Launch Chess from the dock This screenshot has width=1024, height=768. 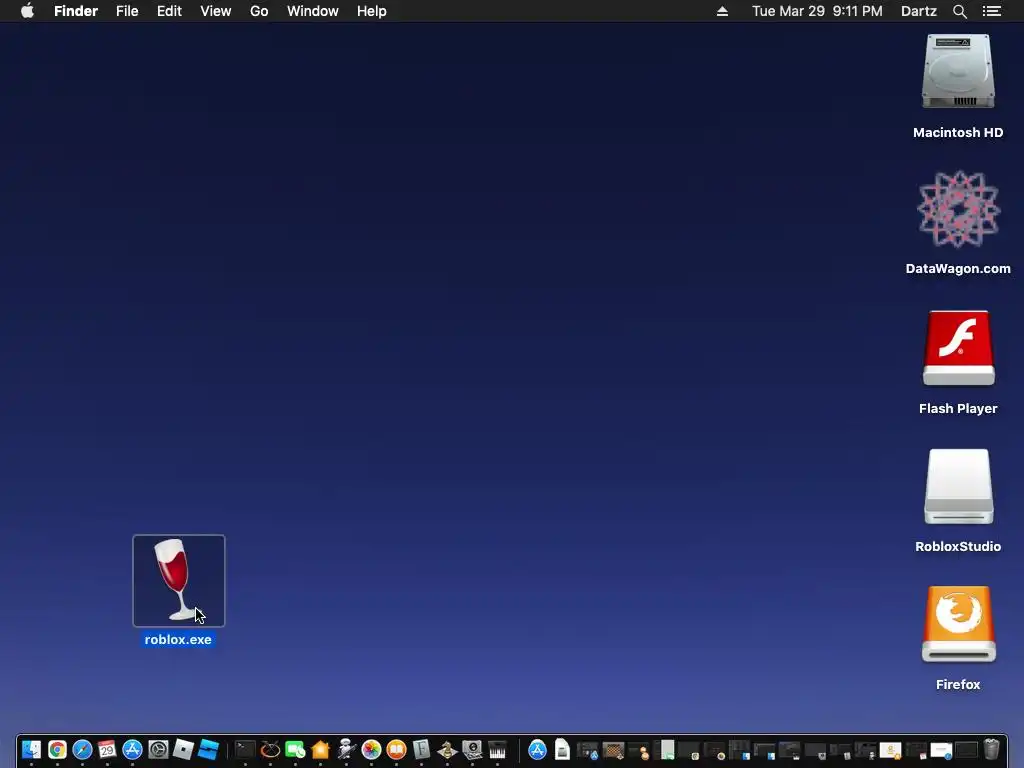[x=447, y=749]
